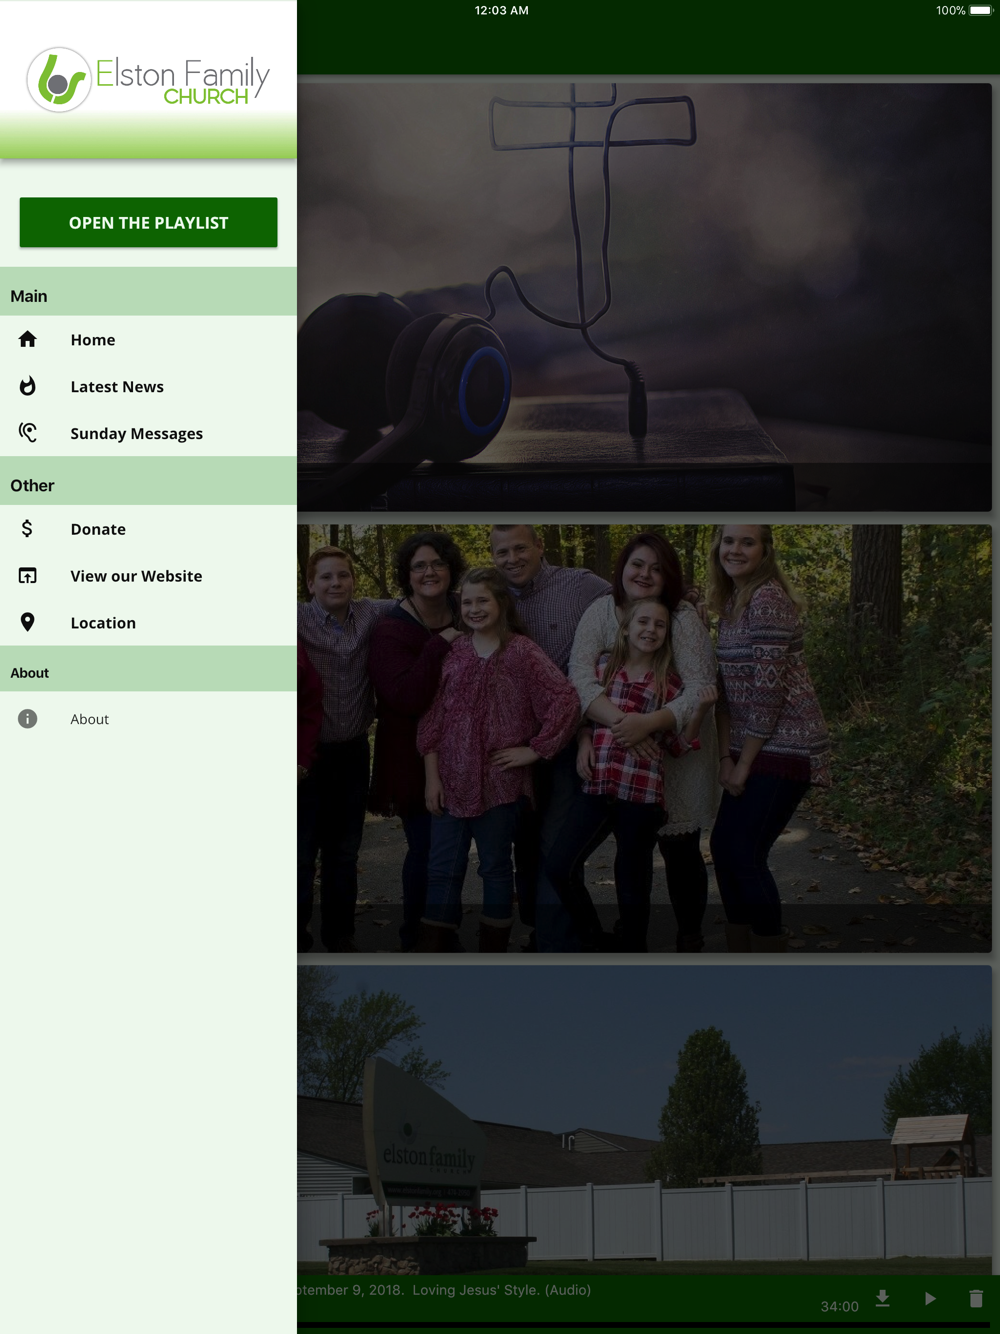The height and width of the screenshot is (1334, 1000).
Task: Open the View our Website link
Action: point(148,576)
